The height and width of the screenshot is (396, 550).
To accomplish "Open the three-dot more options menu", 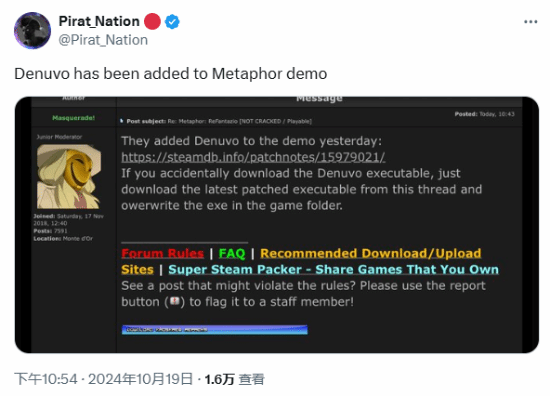I will [531, 22].
